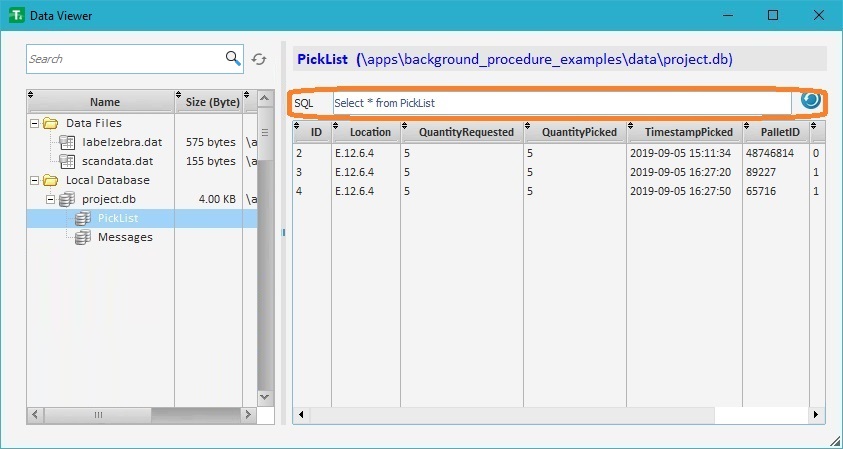Click the Data Files folder icon
Viewport: 843px width, 449px height.
tap(50, 123)
